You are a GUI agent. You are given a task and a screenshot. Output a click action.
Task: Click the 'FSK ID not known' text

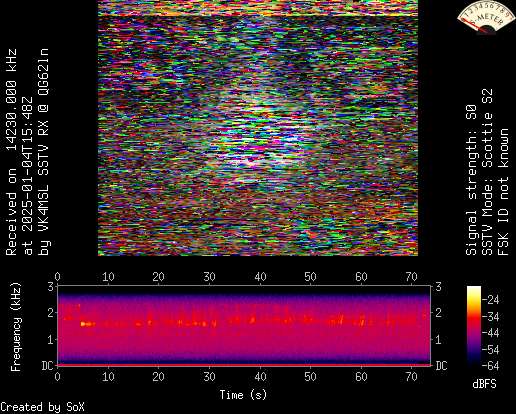pos(503,192)
